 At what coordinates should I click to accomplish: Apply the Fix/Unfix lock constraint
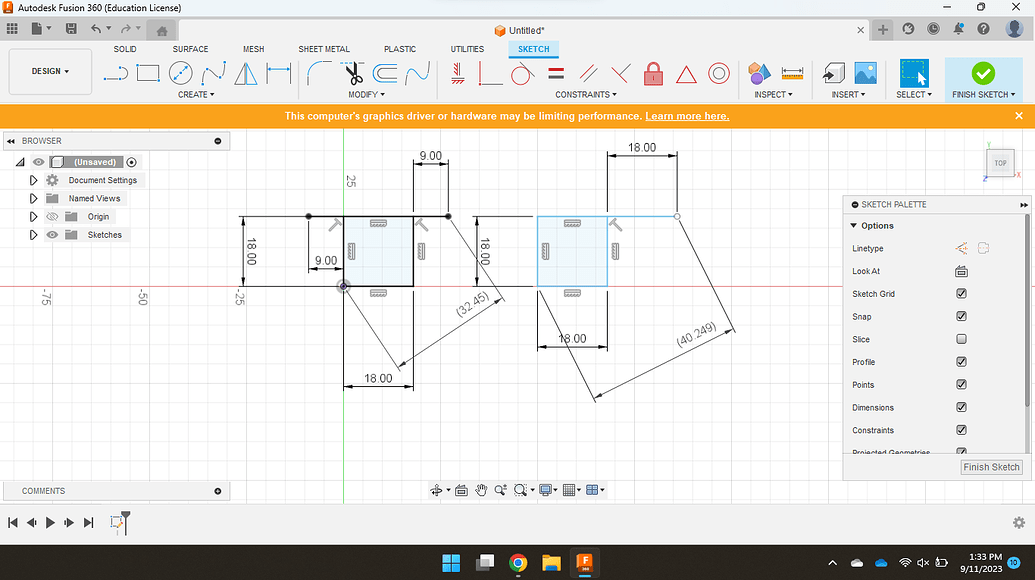click(x=653, y=73)
